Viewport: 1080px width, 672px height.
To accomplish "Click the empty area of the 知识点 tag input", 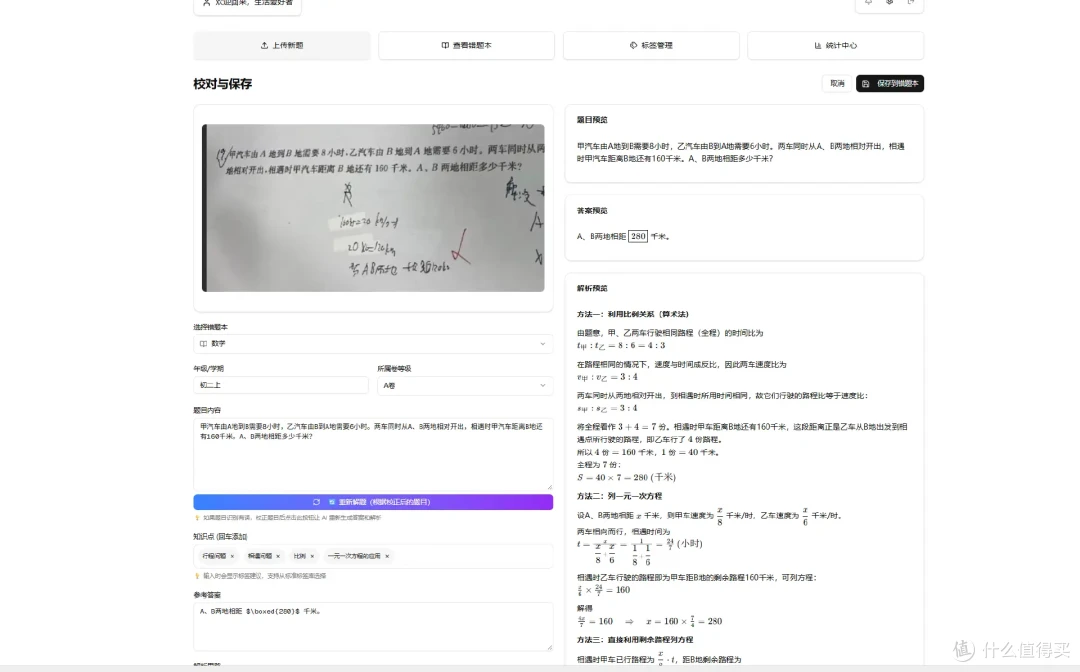I will coord(472,556).
